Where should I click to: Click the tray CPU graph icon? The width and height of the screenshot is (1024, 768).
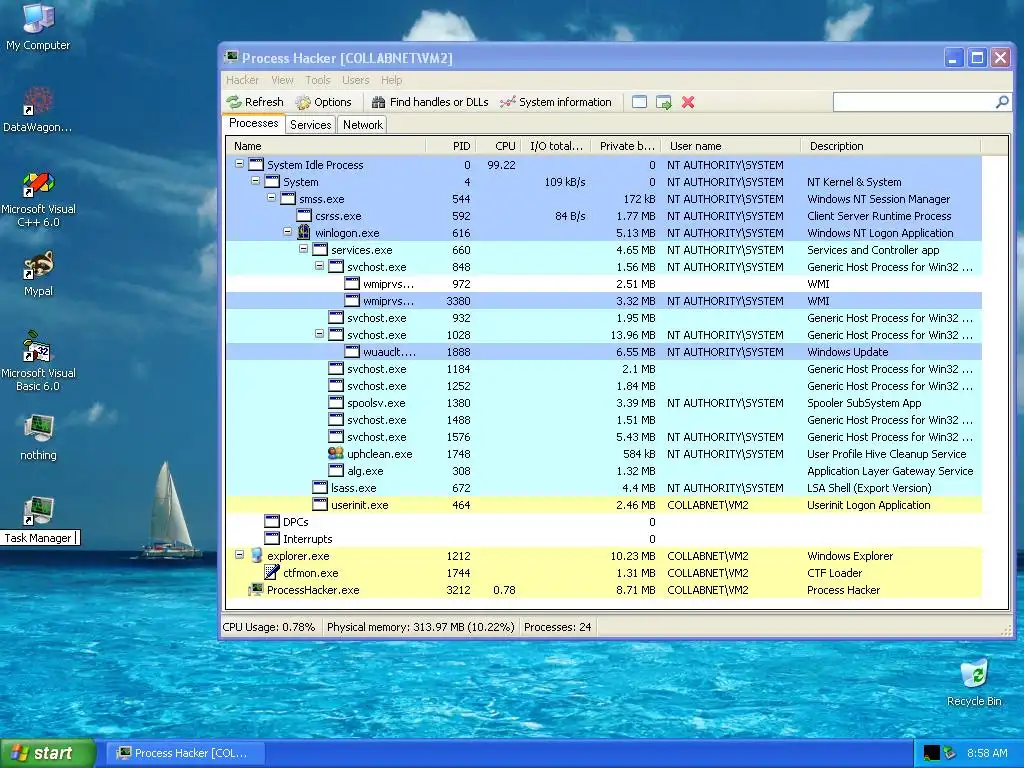tap(931, 753)
